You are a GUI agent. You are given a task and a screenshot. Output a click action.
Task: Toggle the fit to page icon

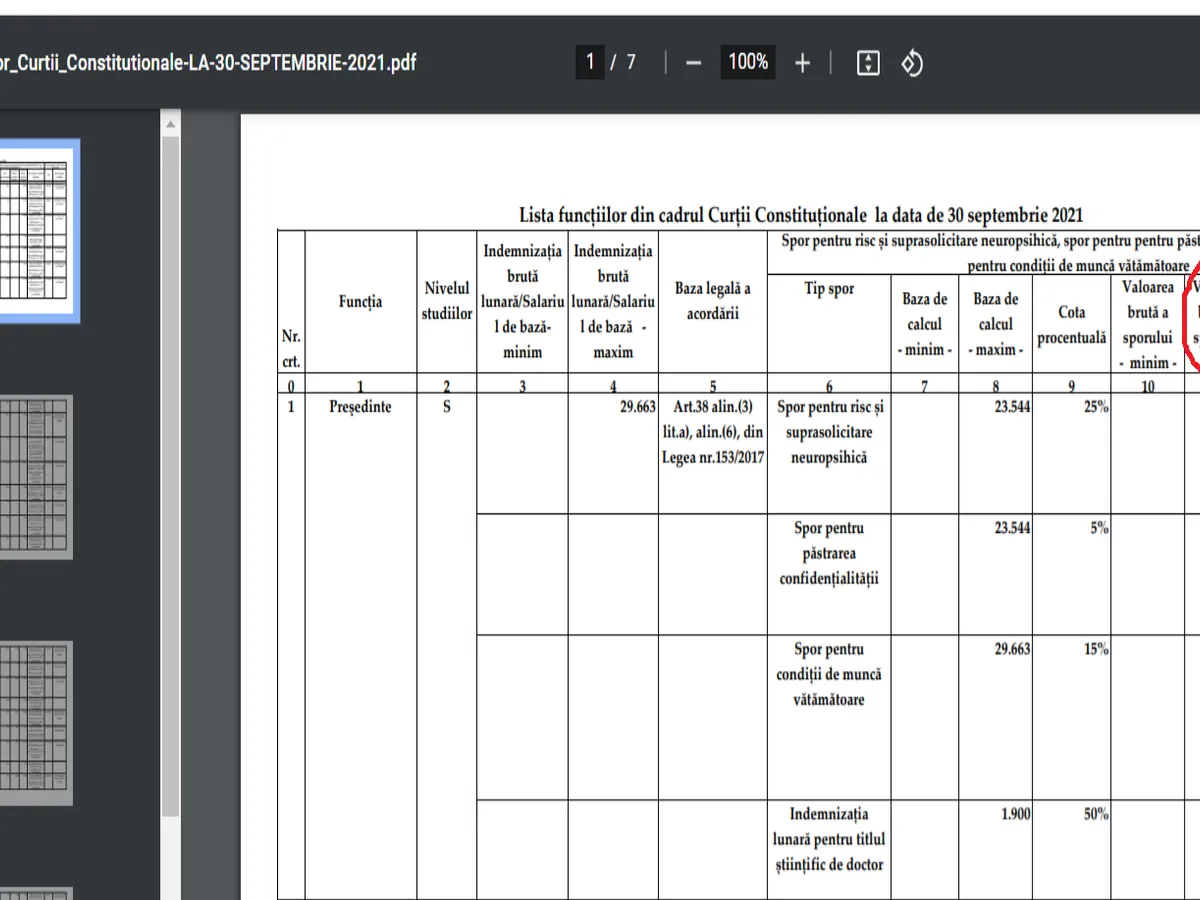(868, 63)
